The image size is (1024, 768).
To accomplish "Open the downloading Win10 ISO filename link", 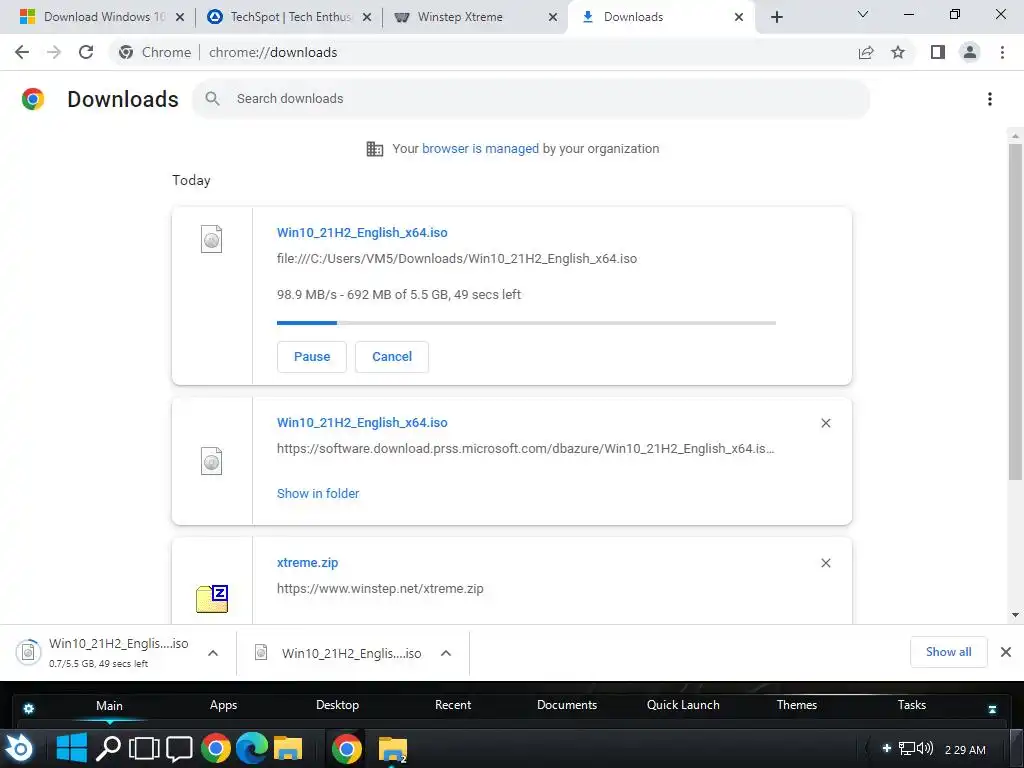I will pos(362,232).
